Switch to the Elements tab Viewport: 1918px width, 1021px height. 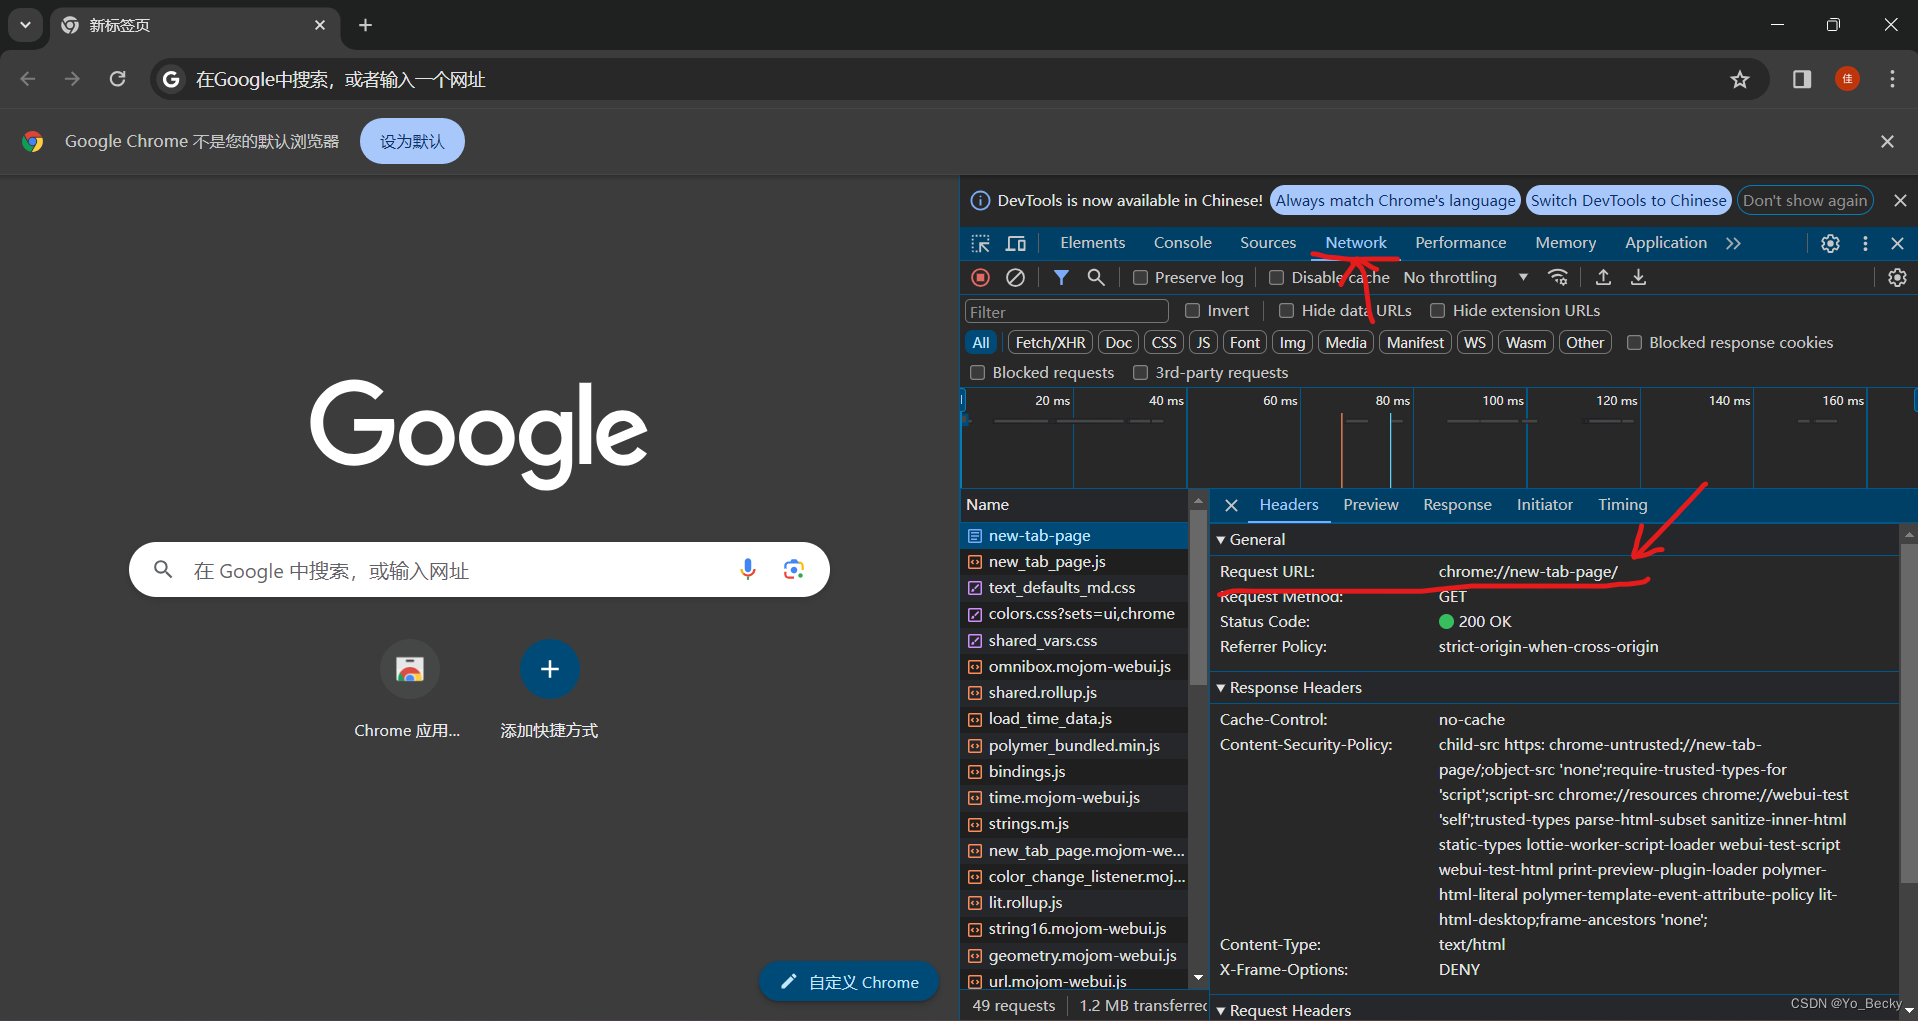click(x=1092, y=243)
